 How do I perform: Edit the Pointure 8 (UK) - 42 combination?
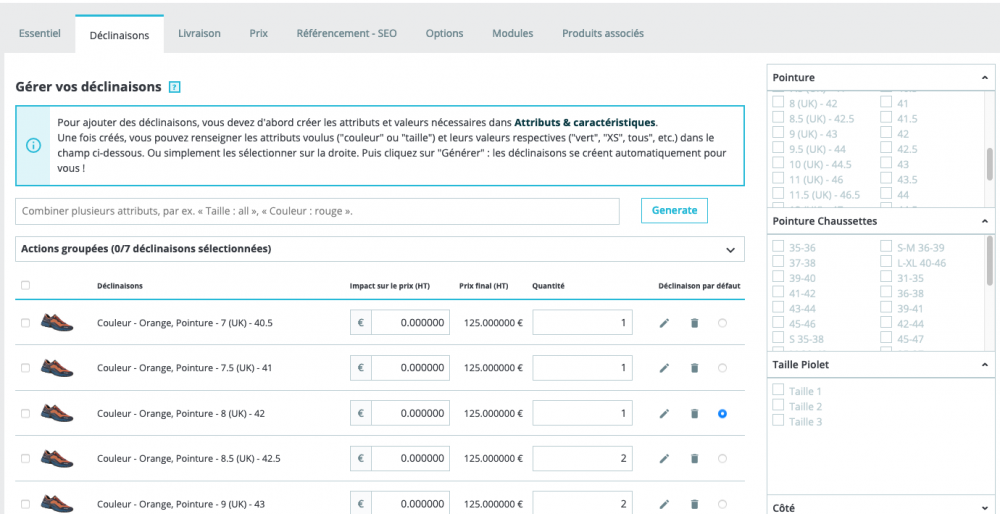[664, 414]
